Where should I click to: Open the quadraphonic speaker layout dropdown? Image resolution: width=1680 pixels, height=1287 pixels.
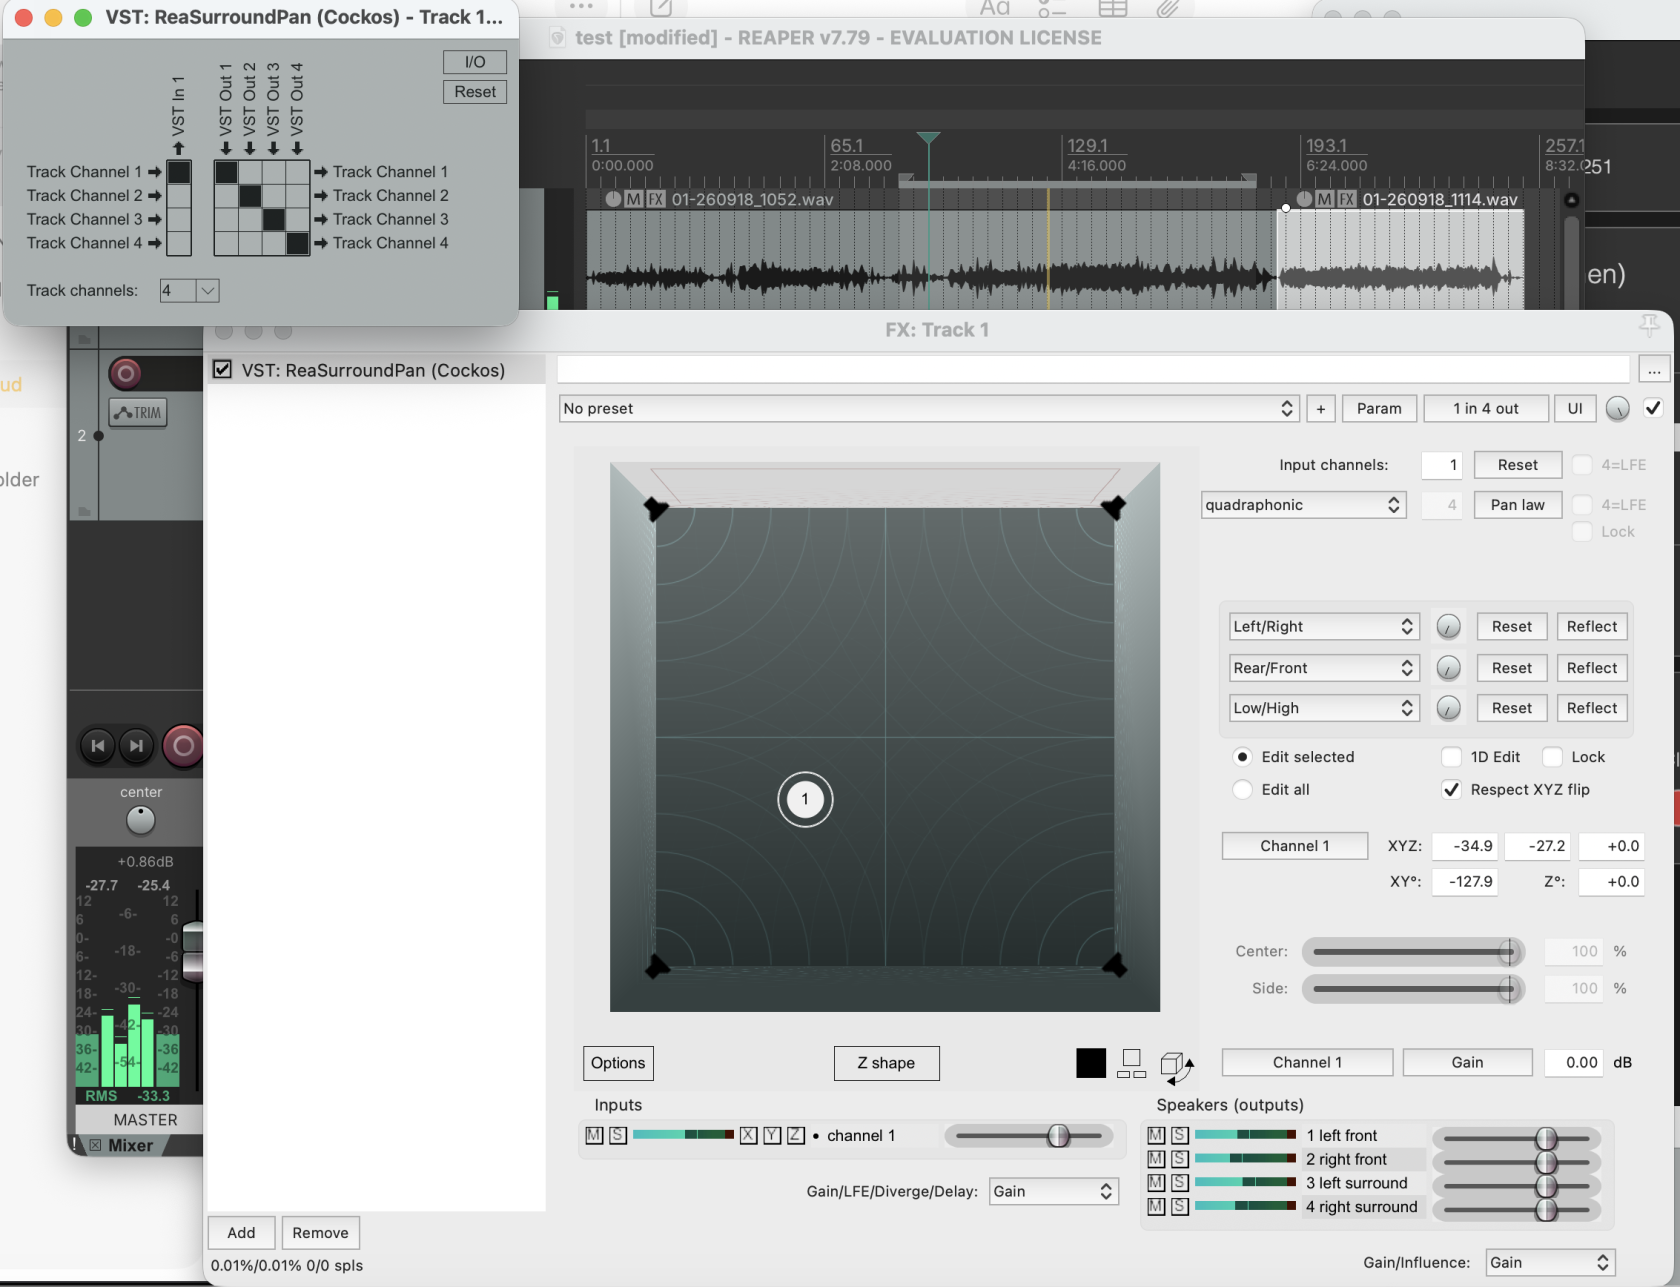(1304, 505)
